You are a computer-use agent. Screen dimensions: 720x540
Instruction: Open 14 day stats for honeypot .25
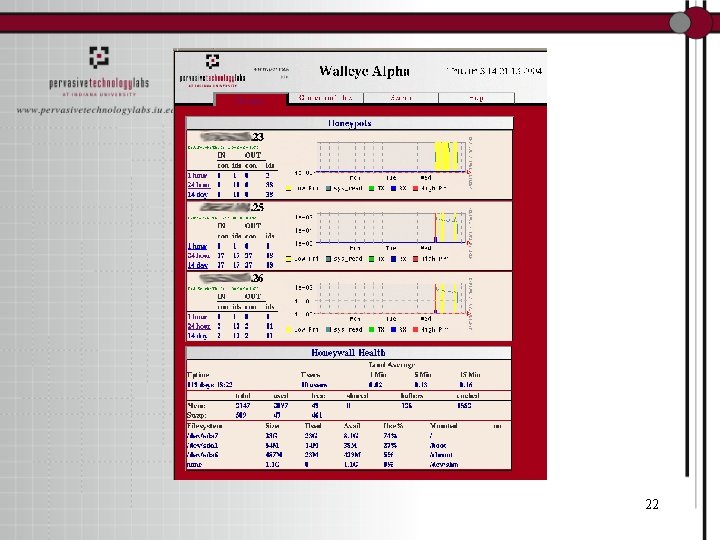point(197,265)
